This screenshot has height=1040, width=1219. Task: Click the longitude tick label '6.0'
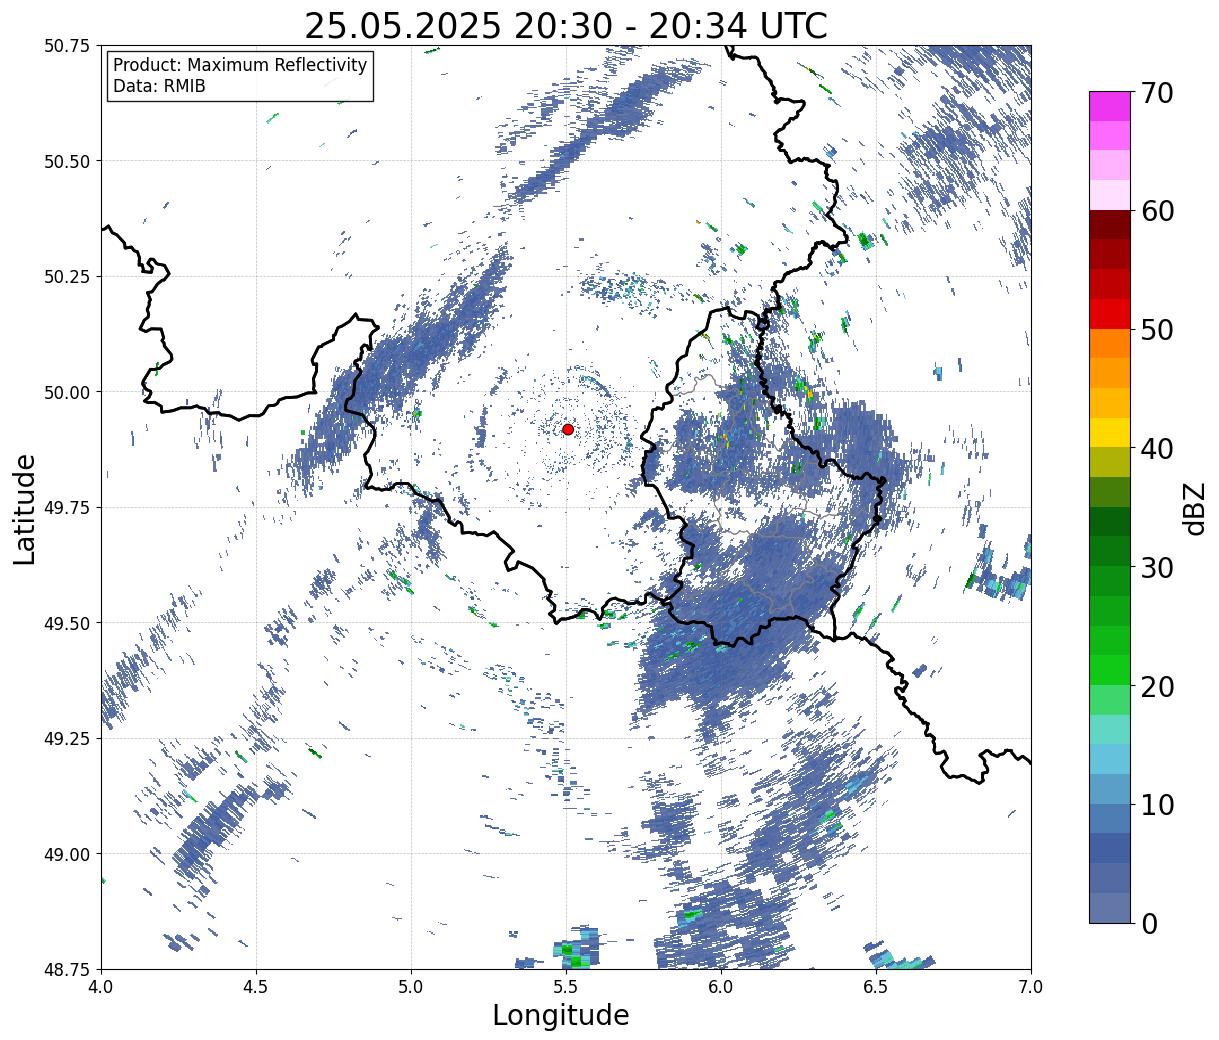click(x=721, y=987)
